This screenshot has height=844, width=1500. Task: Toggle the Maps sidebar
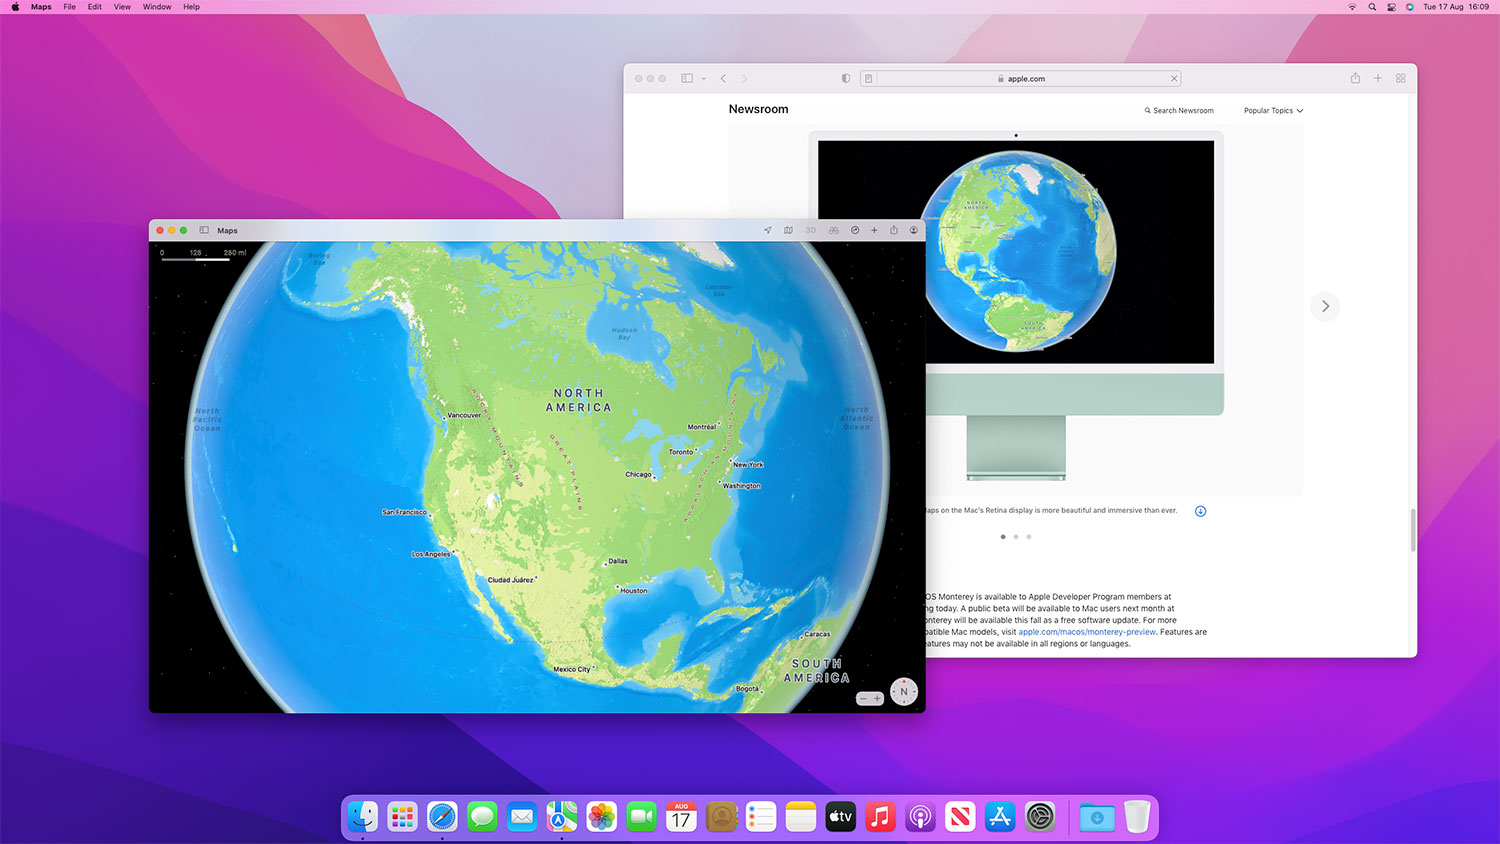(x=204, y=230)
